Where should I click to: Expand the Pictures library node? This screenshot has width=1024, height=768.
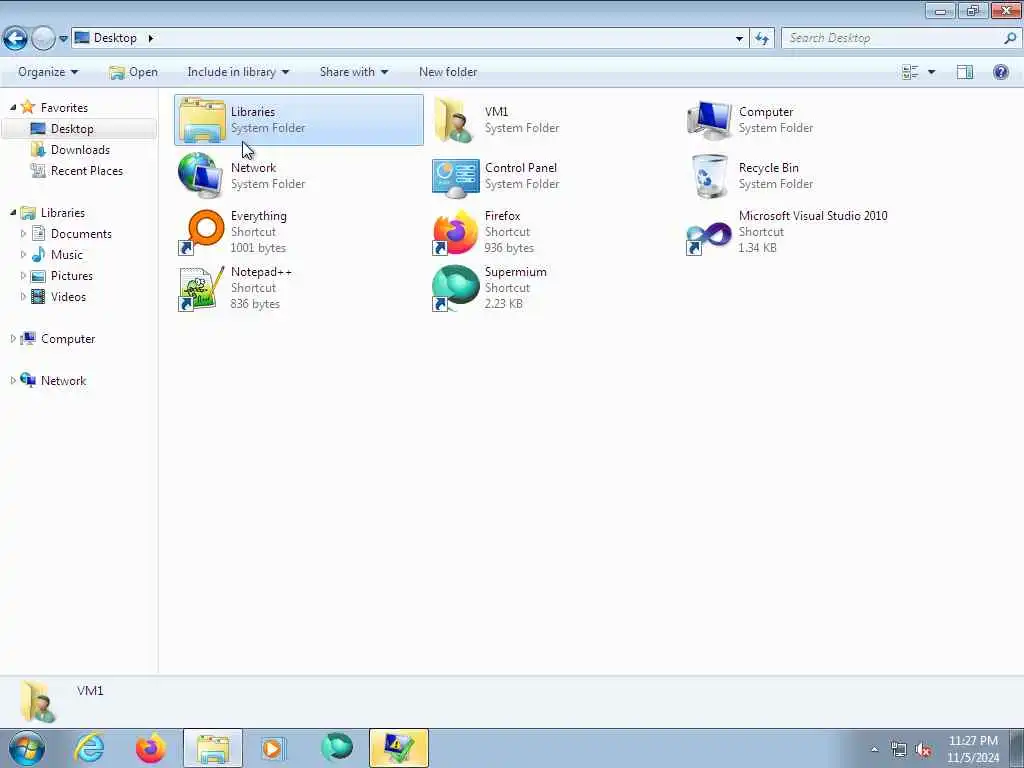coord(24,276)
